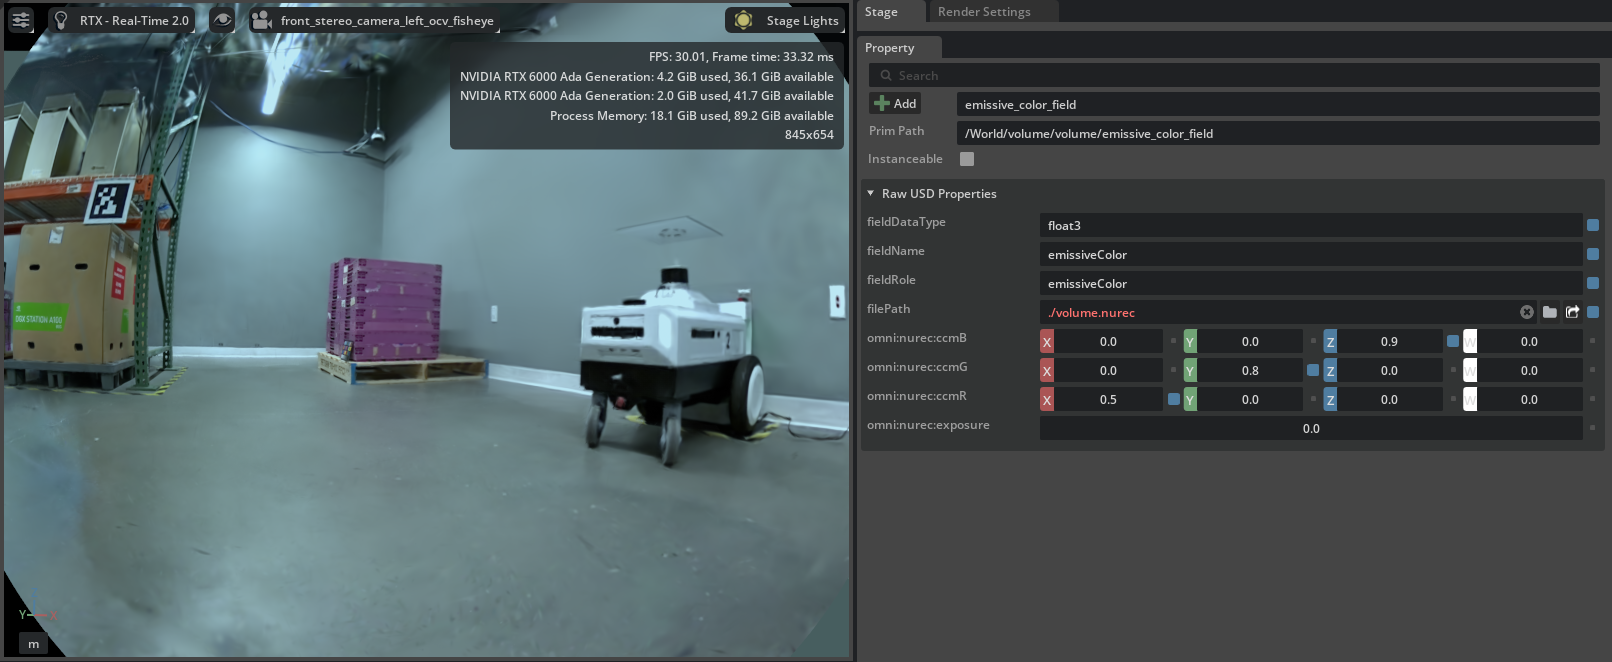Click the search magnifier icon in Property panel
This screenshot has width=1612, height=662.
click(886, 76)
